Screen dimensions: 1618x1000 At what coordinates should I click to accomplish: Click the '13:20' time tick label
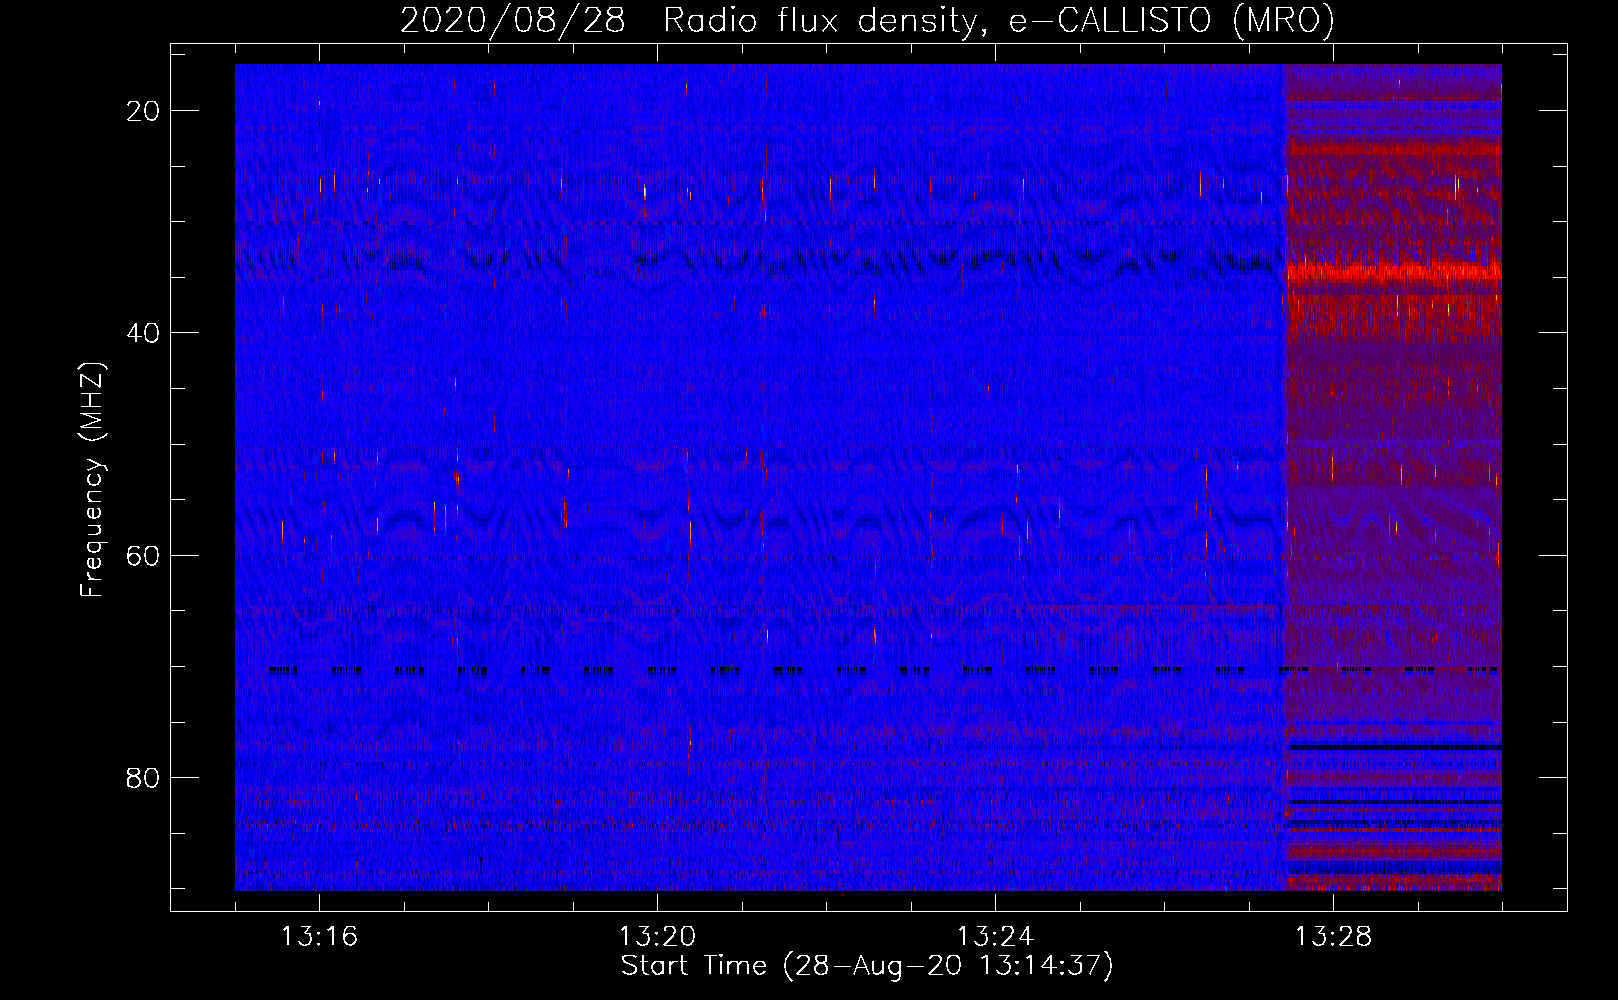[x=656, y=937]
